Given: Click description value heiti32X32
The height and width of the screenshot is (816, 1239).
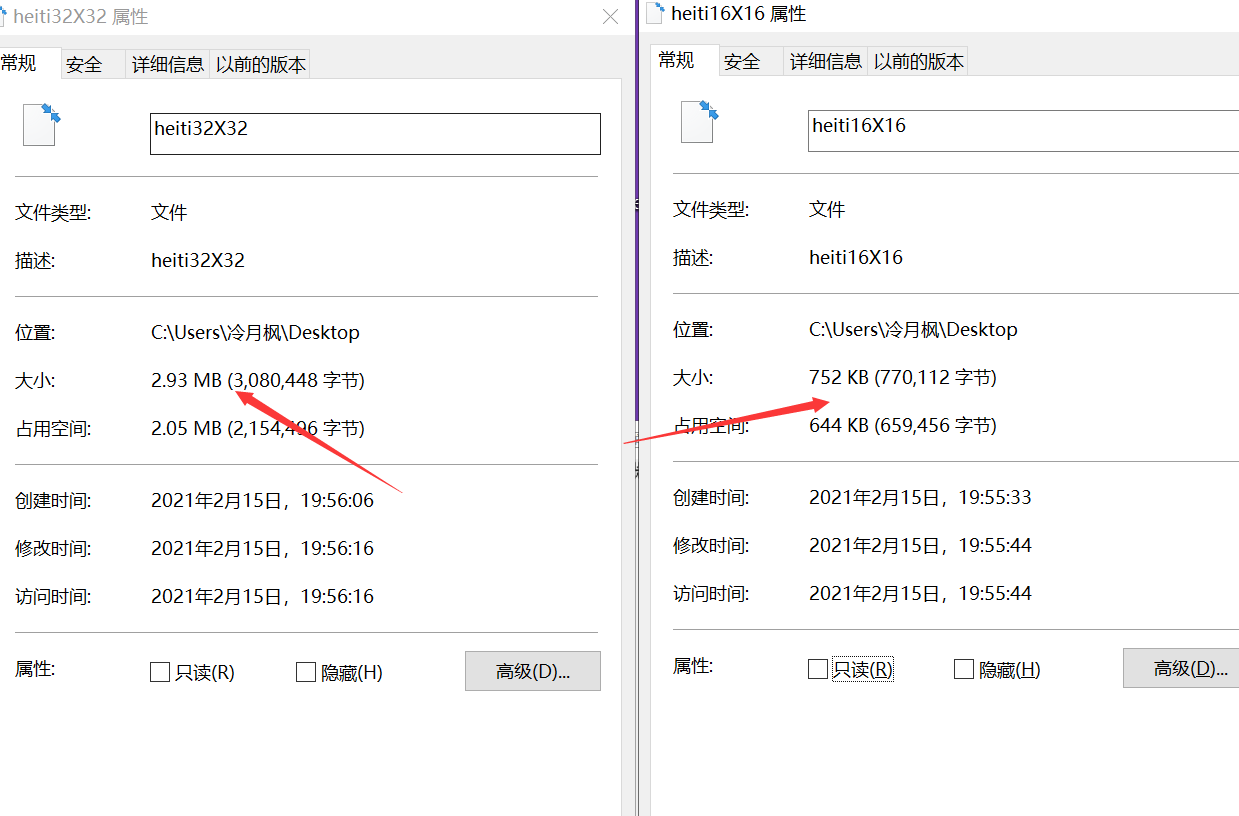Looking at the screenshot, I should tap(198, 261).
